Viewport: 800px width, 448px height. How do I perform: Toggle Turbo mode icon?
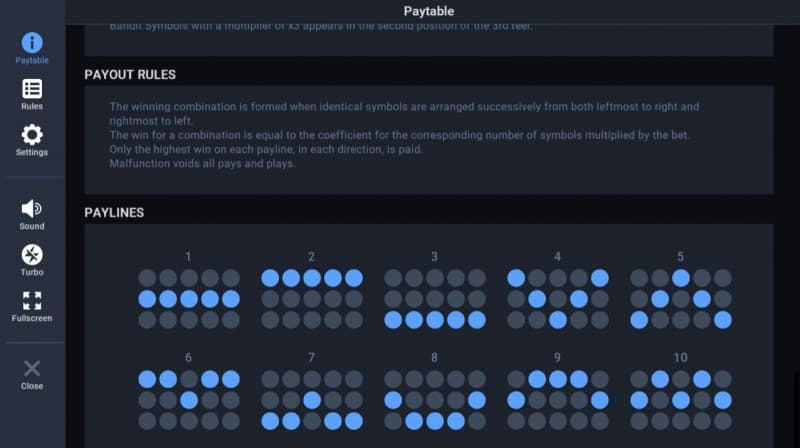pos(32,254)
